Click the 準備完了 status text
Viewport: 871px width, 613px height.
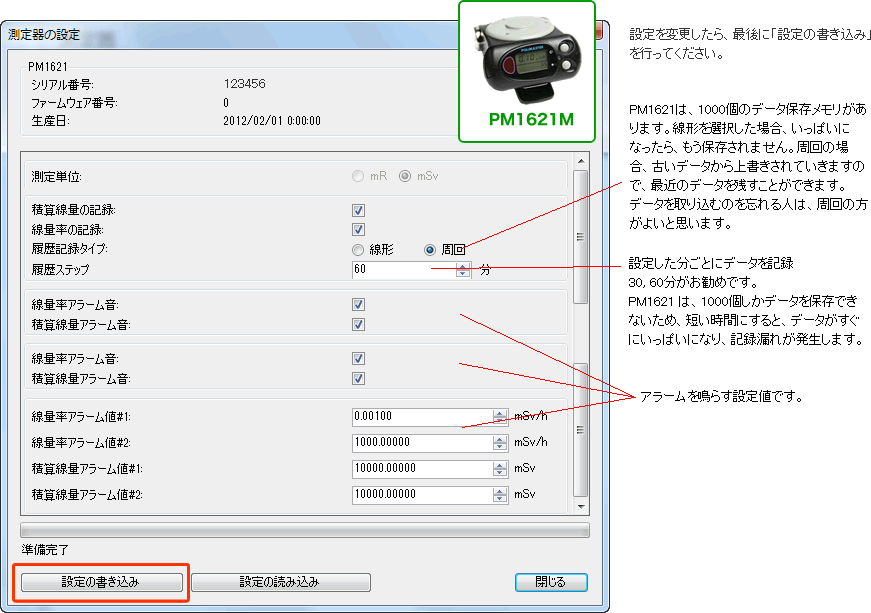click(x=45, y=550)
